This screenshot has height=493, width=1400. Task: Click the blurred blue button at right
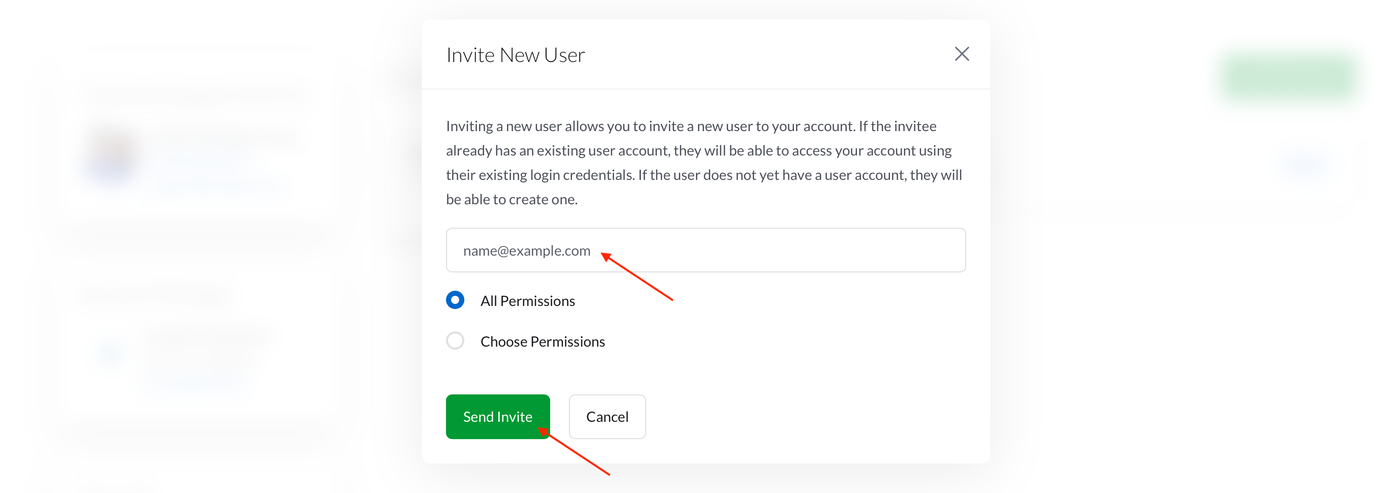(1303, 165)
